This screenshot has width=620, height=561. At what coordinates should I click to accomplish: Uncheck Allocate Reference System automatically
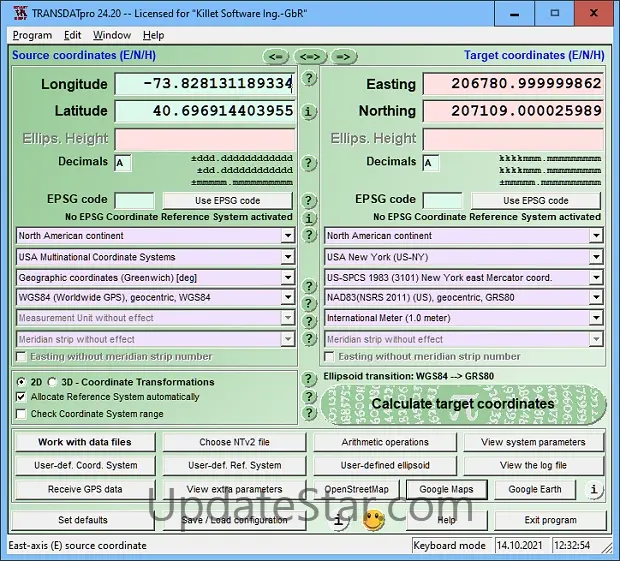21,397
